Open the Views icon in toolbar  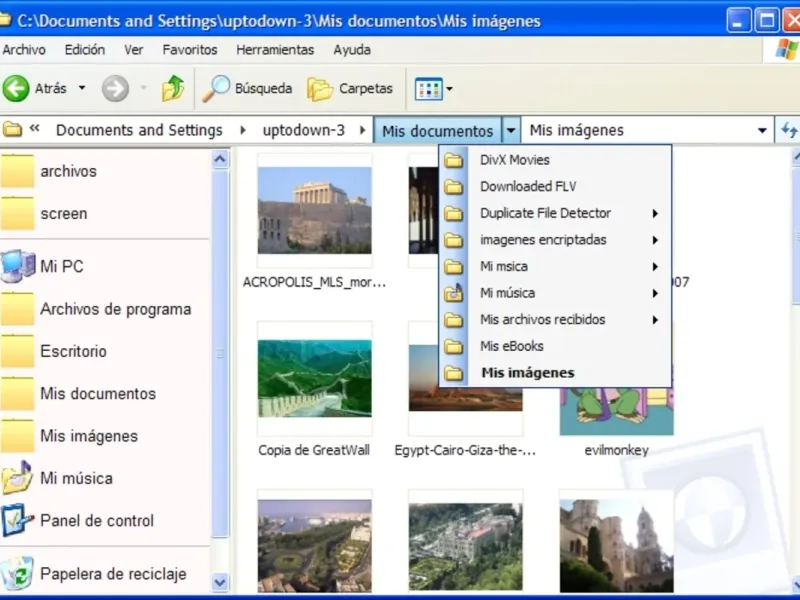pos(429,89)
